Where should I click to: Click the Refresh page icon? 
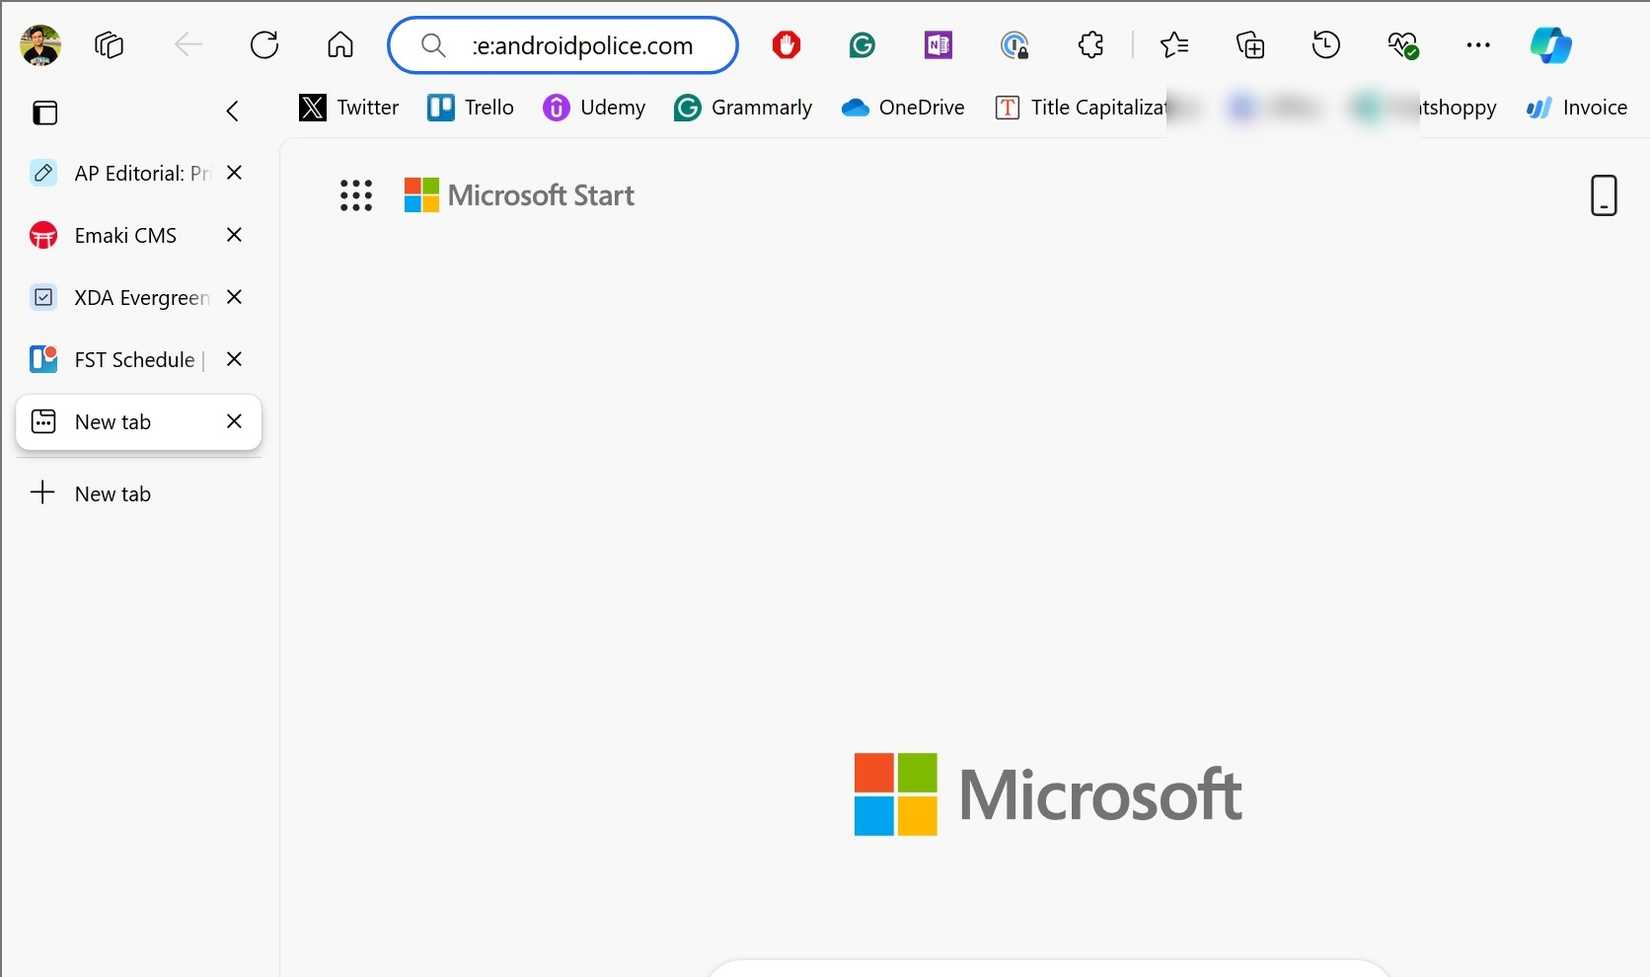pos(264,45)
